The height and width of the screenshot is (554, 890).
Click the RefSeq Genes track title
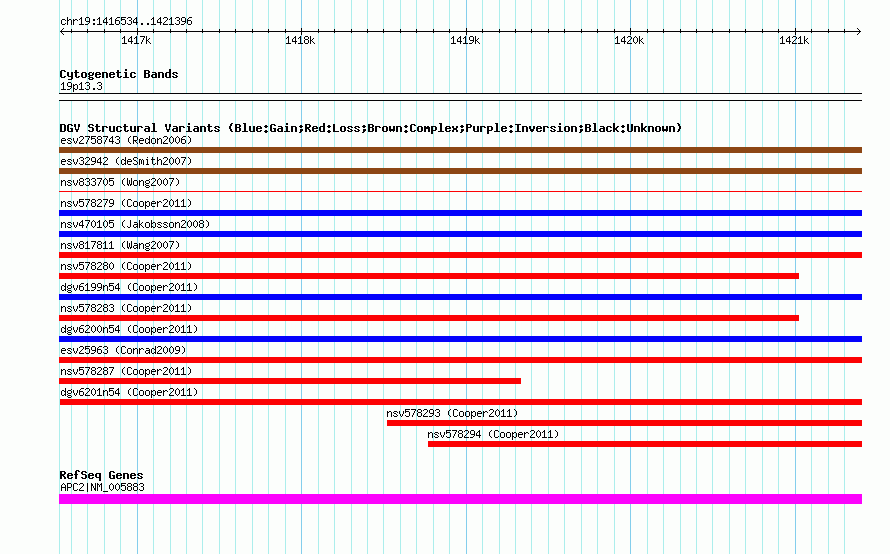[102, 475]
